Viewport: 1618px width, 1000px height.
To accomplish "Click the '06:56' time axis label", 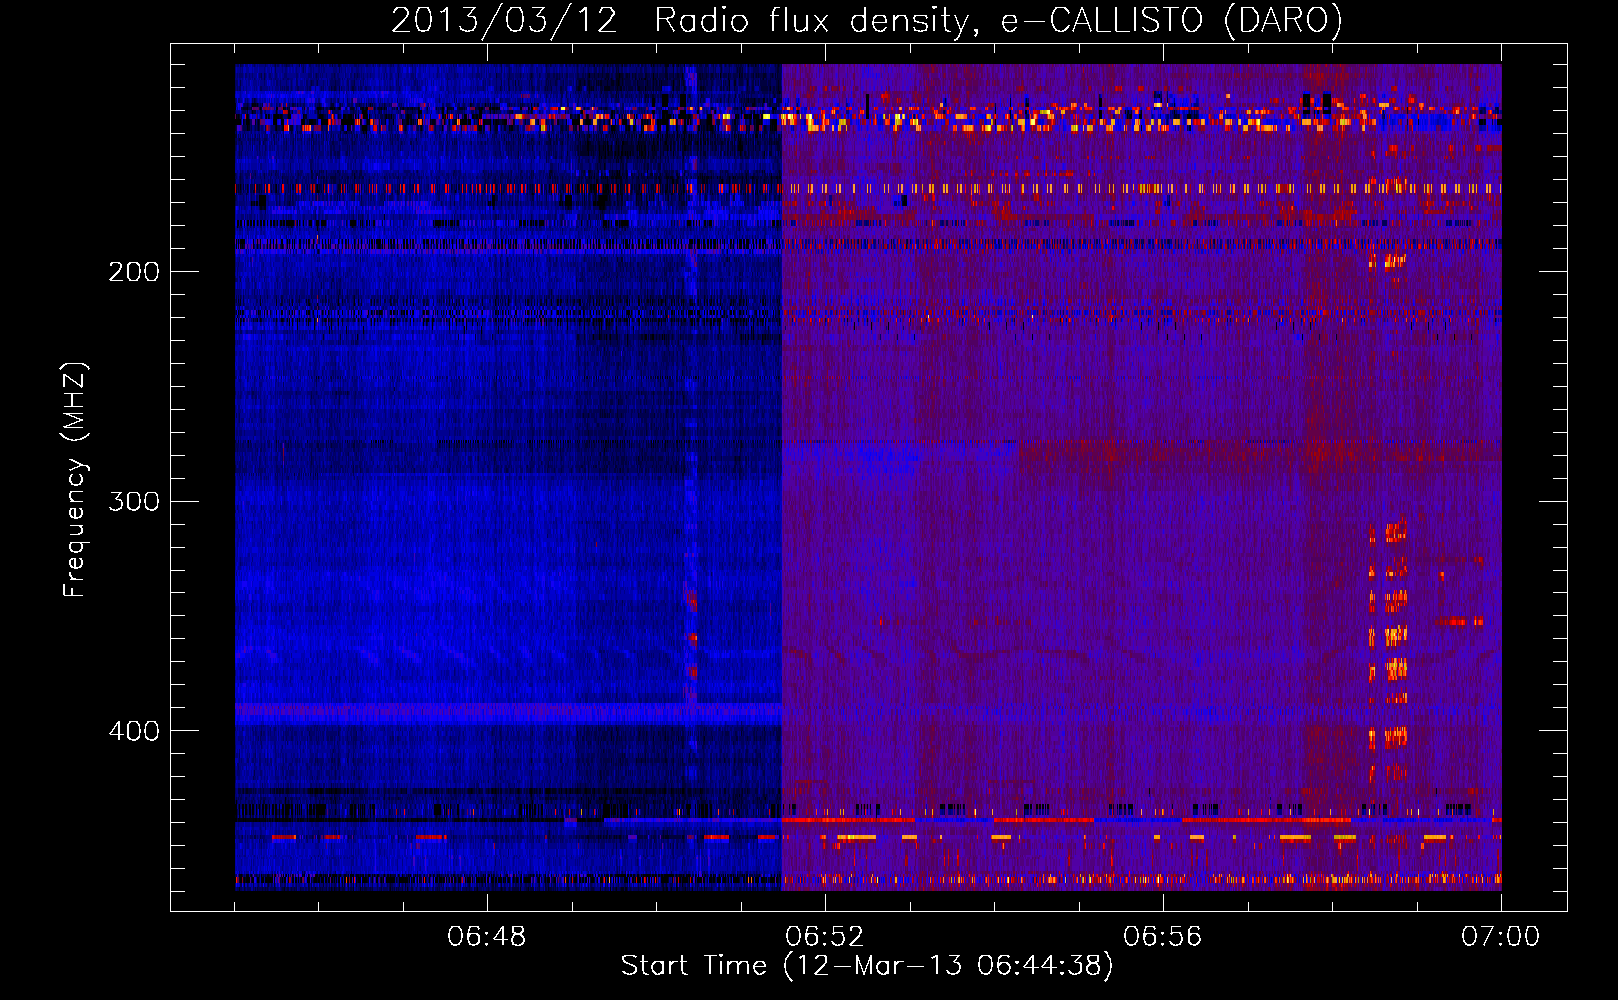I will click(x=1163, y=937).
